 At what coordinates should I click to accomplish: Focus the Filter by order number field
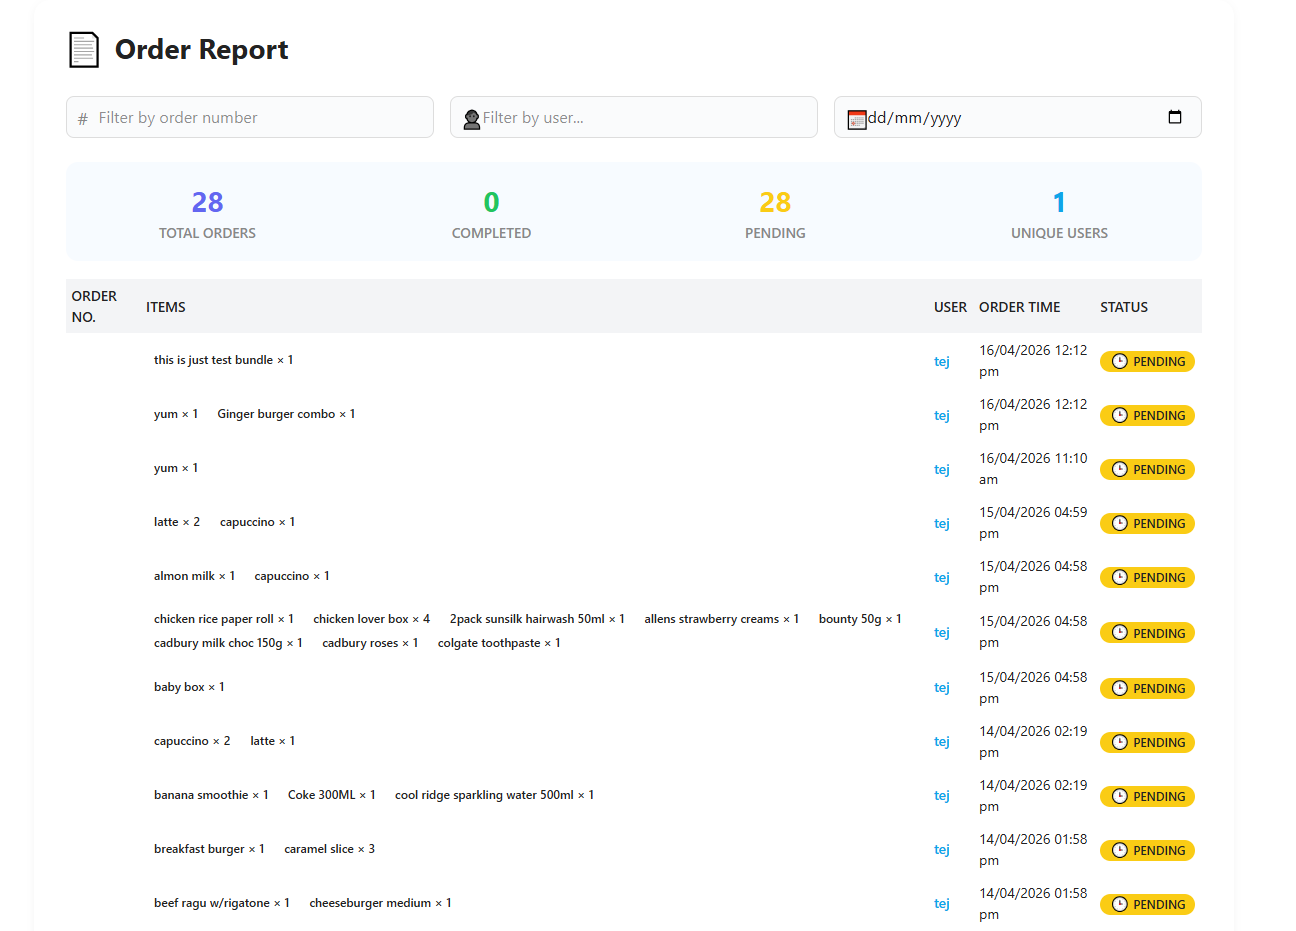(x=250, y=117)
